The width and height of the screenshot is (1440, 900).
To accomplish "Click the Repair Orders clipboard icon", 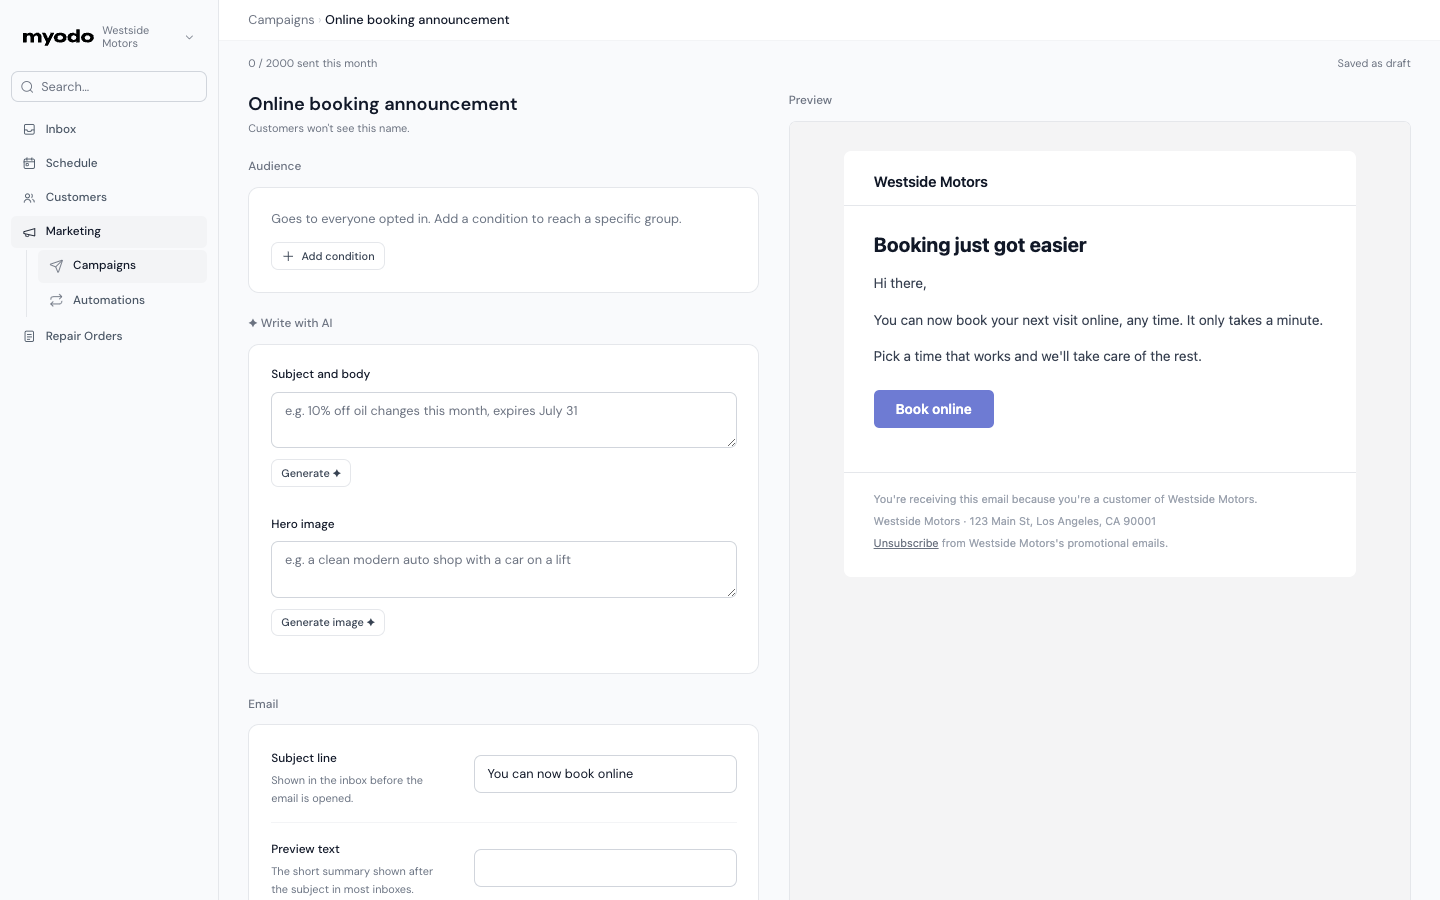I will tap(29, 337).
